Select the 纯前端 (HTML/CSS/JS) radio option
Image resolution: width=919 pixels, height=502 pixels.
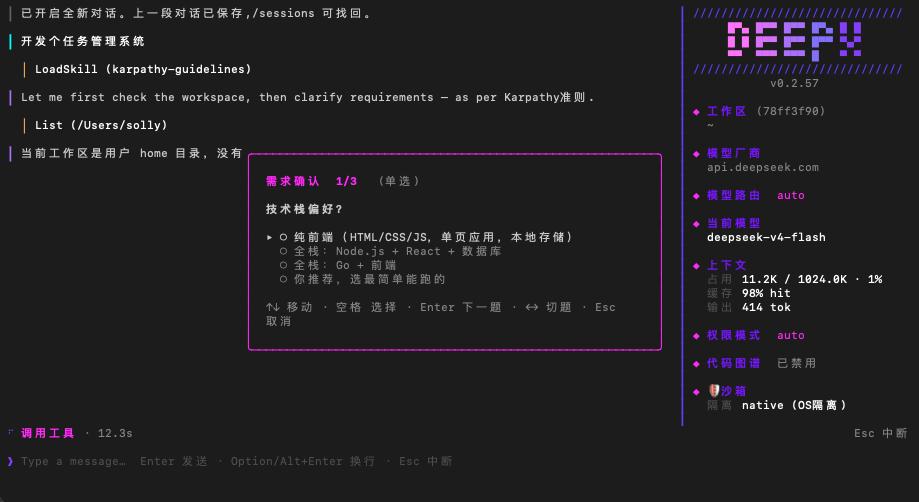tap(283, 237)
